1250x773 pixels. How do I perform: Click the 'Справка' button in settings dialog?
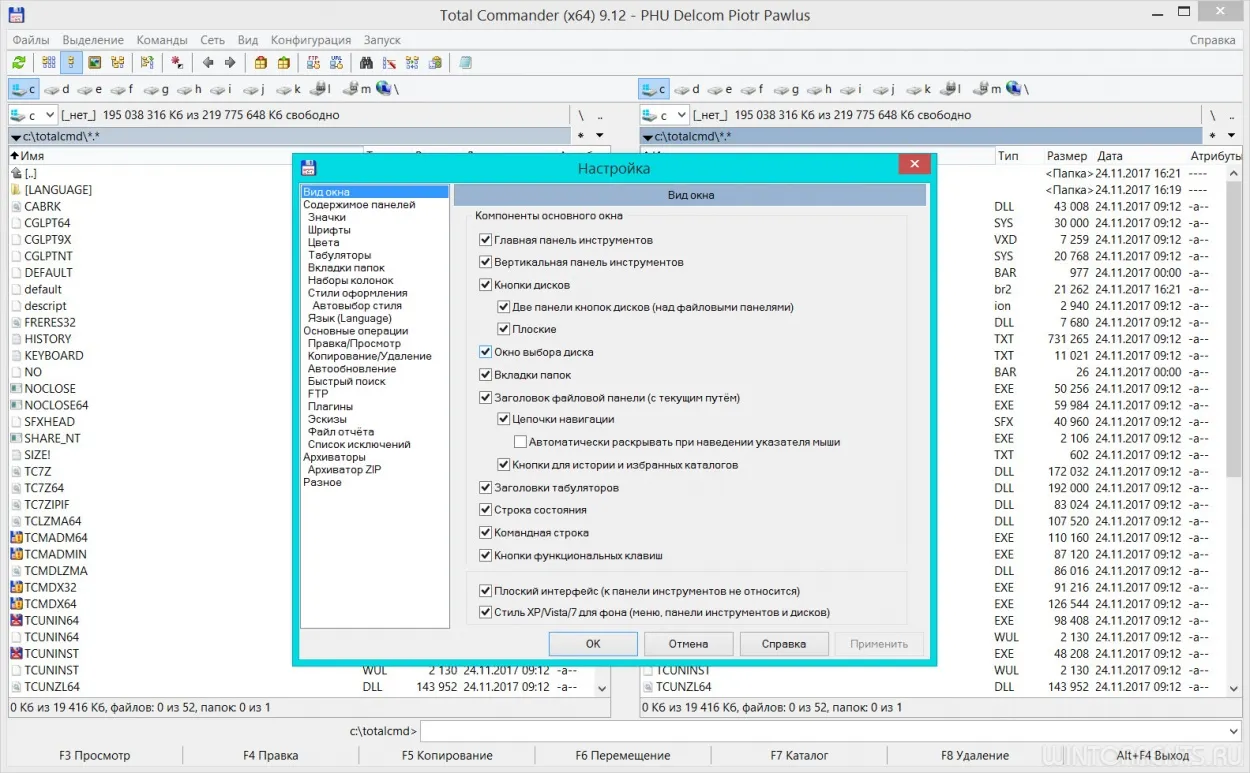[x=783, y=644]
